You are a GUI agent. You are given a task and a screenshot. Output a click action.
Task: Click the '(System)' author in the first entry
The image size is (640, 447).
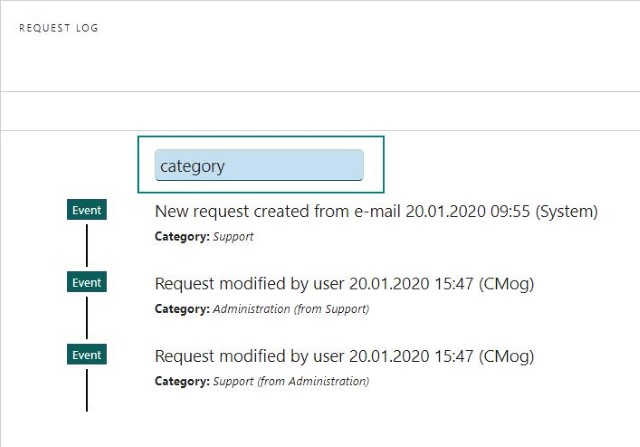[566, 212]
